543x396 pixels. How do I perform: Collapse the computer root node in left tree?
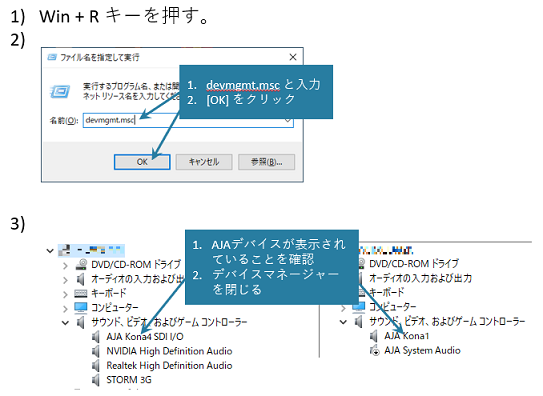click(x=50, y=251)
